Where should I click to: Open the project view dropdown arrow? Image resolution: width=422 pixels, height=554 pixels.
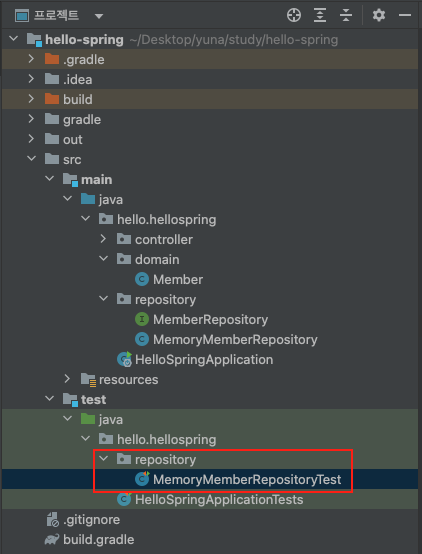[x=99, y=16]
